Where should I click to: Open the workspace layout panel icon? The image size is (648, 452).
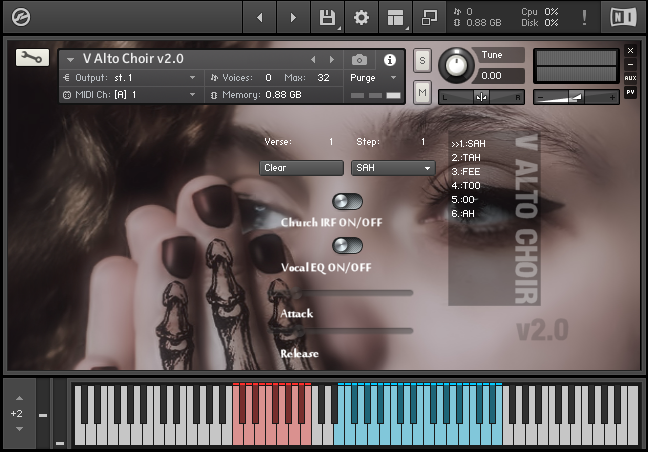tap(395, 17)
